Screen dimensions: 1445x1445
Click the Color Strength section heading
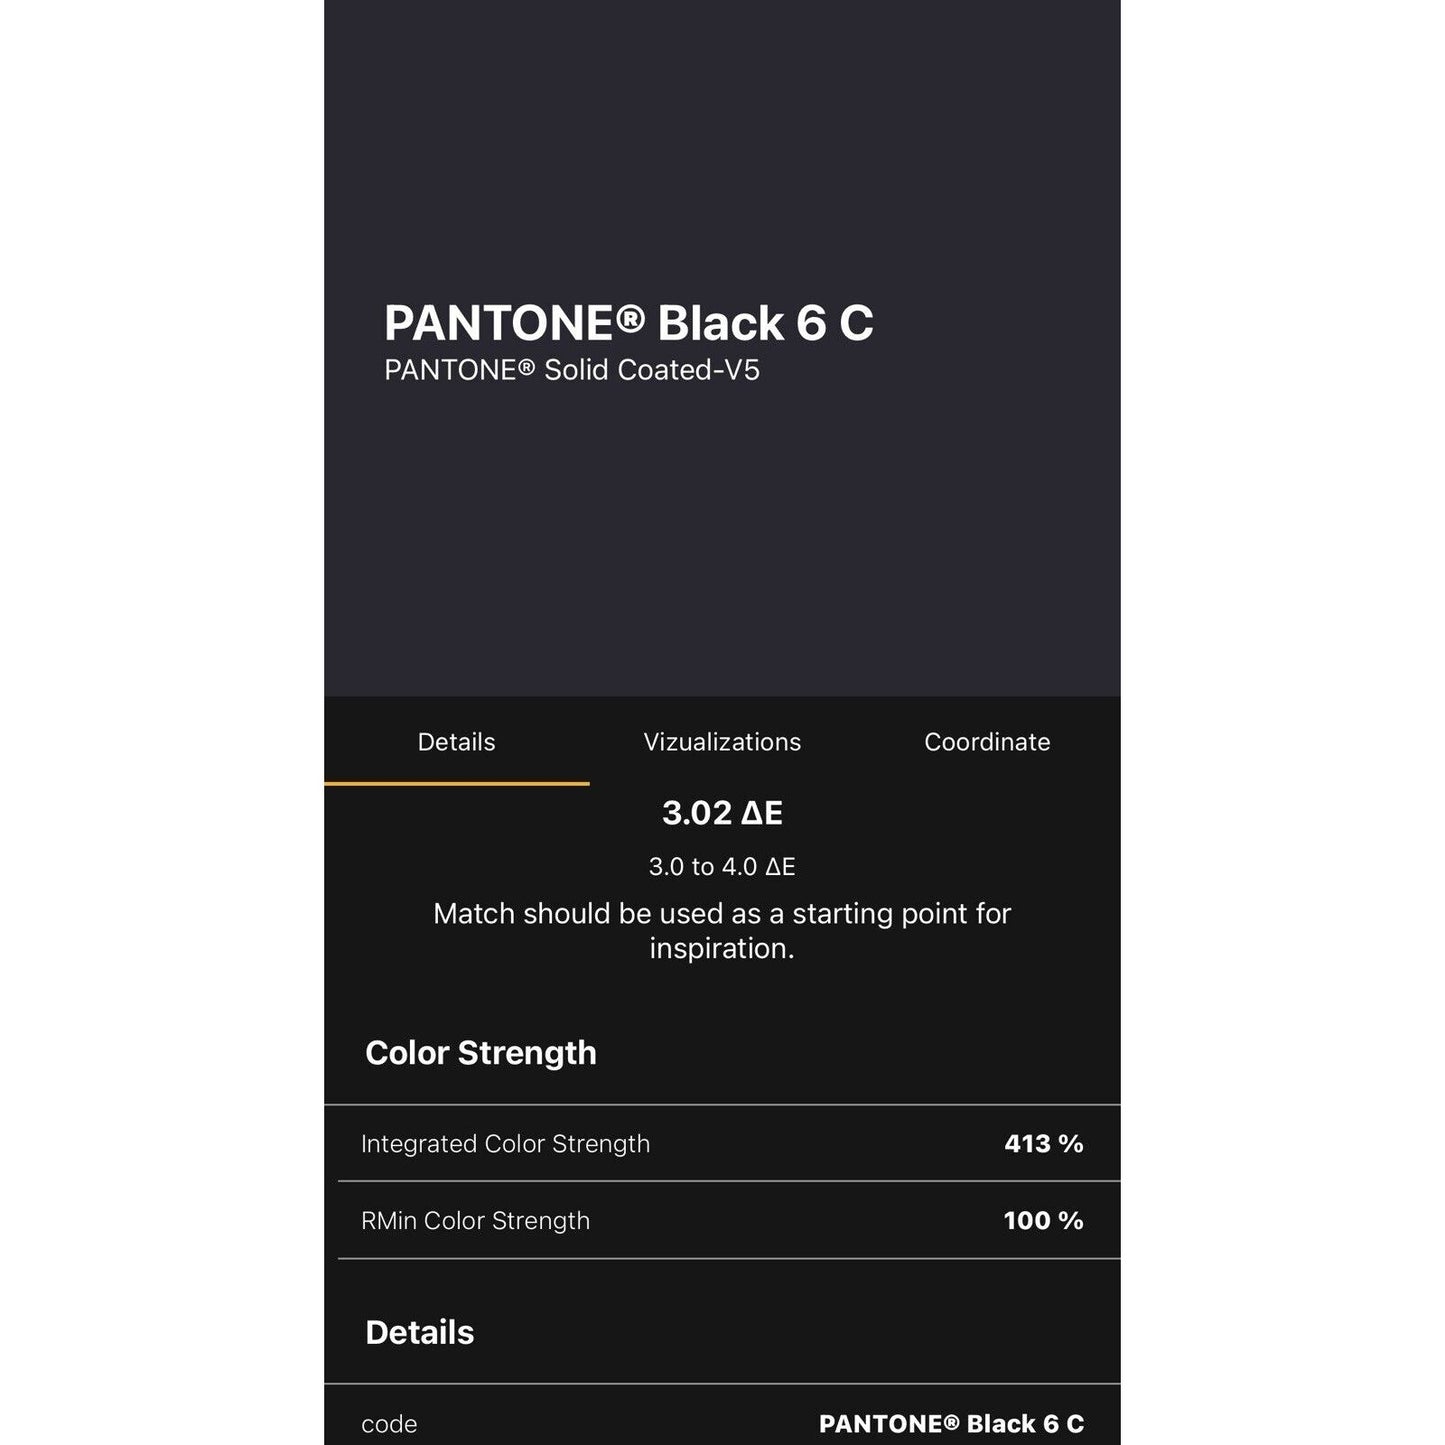tap(481, 1053)
